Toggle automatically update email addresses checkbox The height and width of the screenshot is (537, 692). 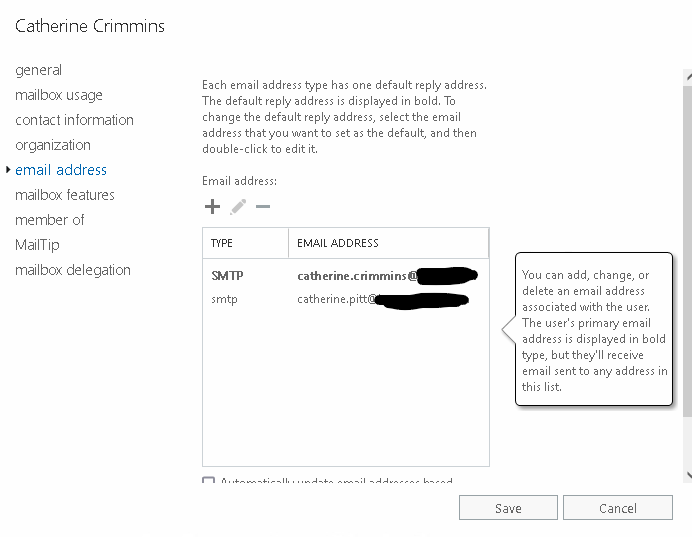coord(209,483)
